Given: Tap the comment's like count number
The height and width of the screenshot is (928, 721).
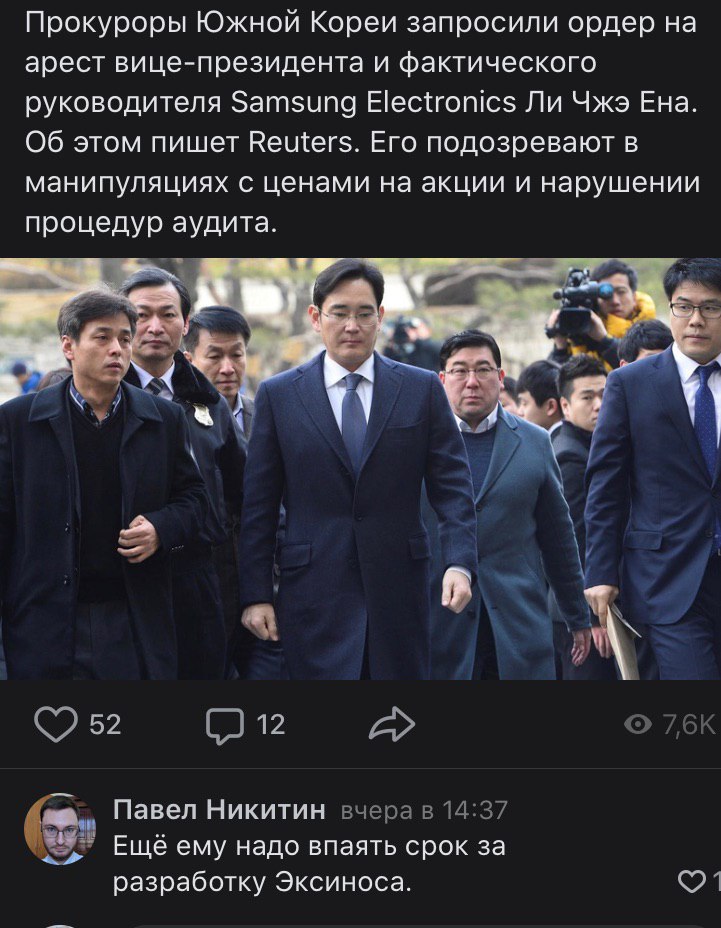Looking at the screenshot, I should click(715, 881).
